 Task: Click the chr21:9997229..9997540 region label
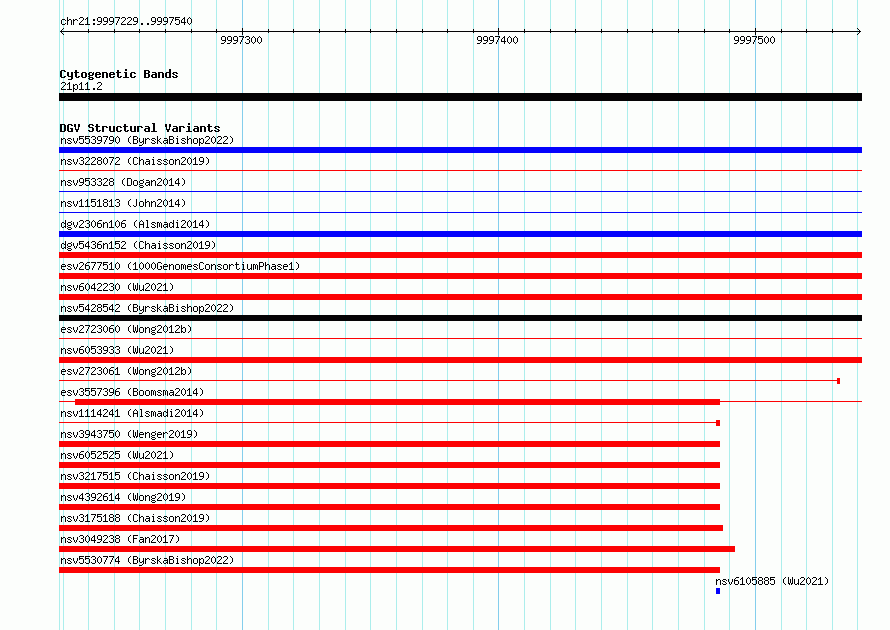click(x=126, y=21)
